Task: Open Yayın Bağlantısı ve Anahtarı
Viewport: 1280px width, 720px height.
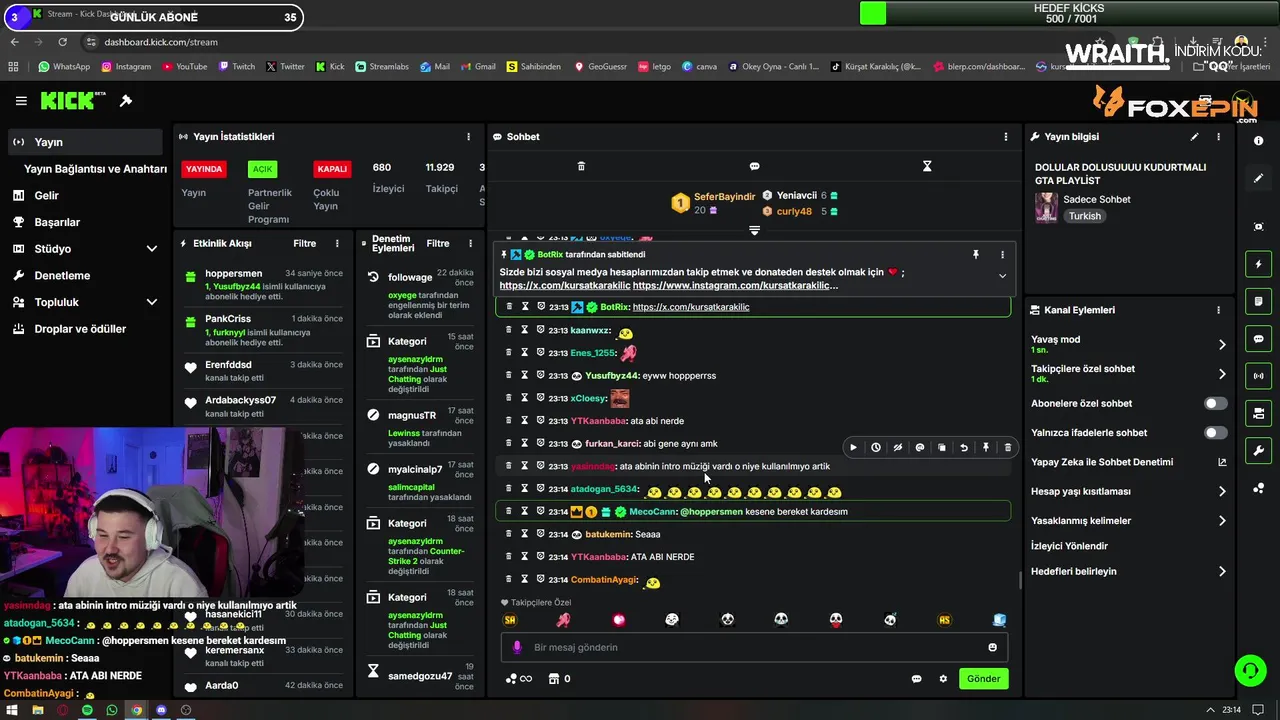Action: point(95,169)
